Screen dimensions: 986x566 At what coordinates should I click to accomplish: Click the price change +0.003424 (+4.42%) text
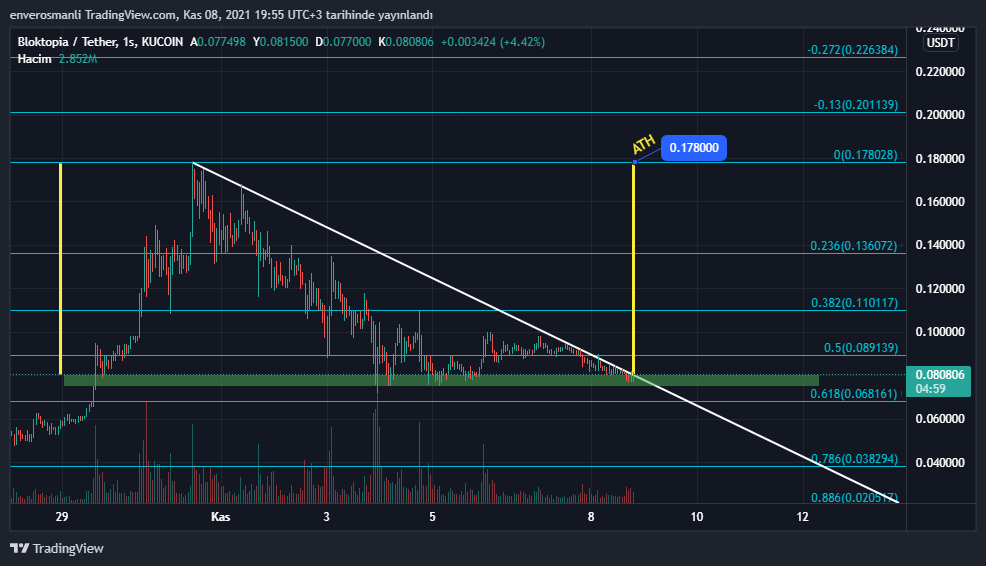pos(493,42)
